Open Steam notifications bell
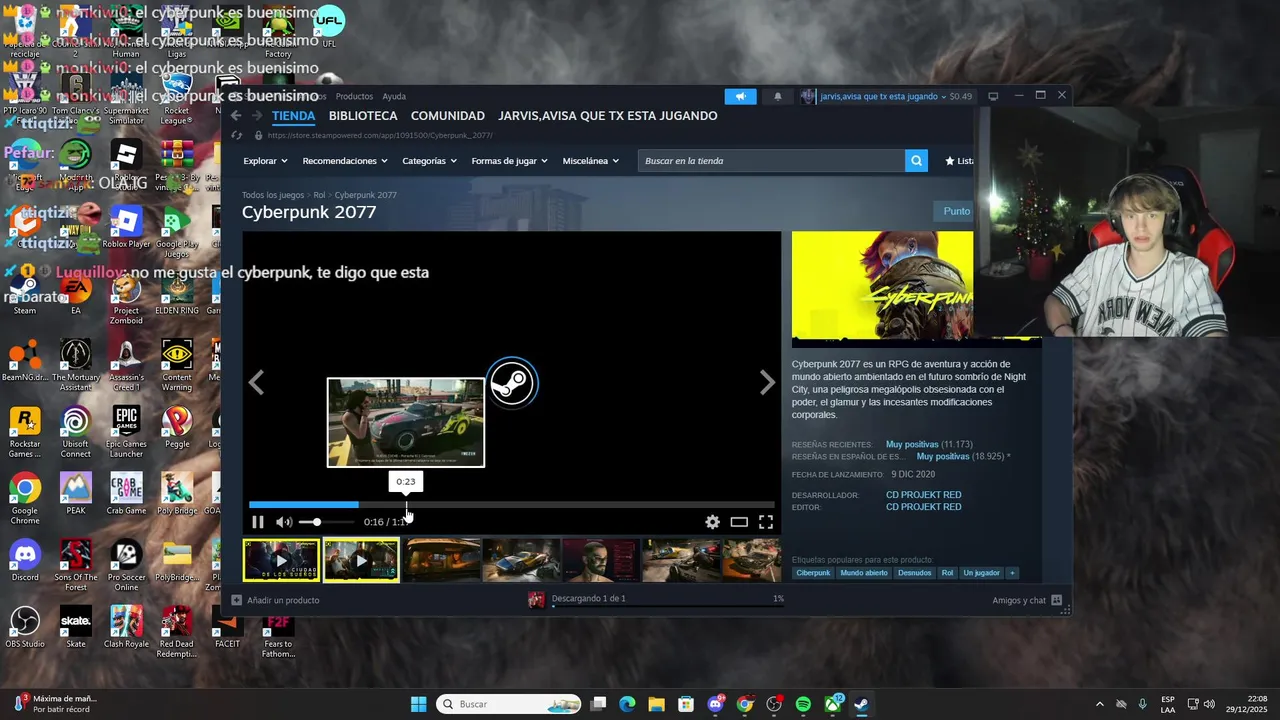1280x720 pixels. pos(778,96)
